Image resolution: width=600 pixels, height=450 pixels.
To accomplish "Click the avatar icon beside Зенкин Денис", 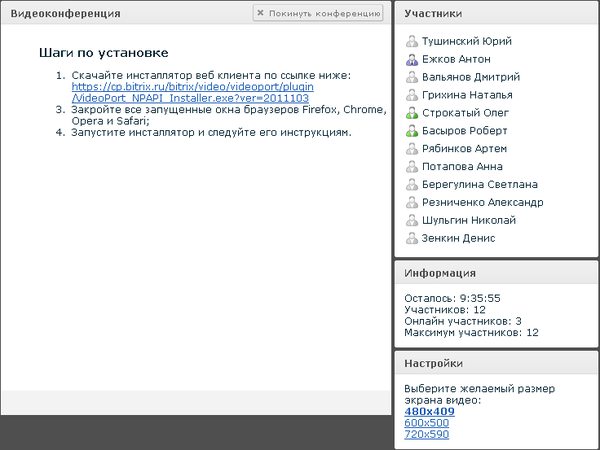I will coord(411,239).
